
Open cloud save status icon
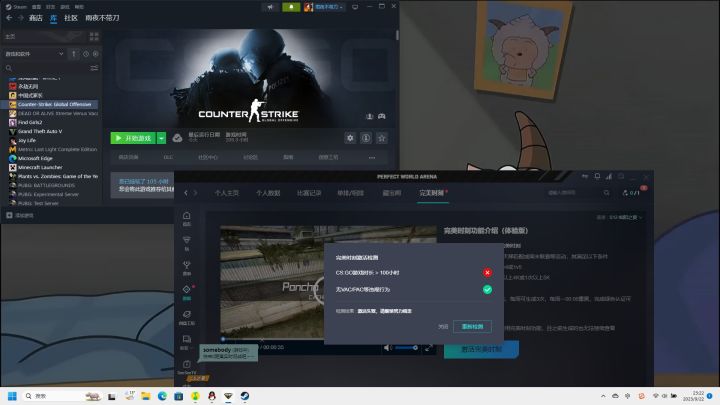177,138
